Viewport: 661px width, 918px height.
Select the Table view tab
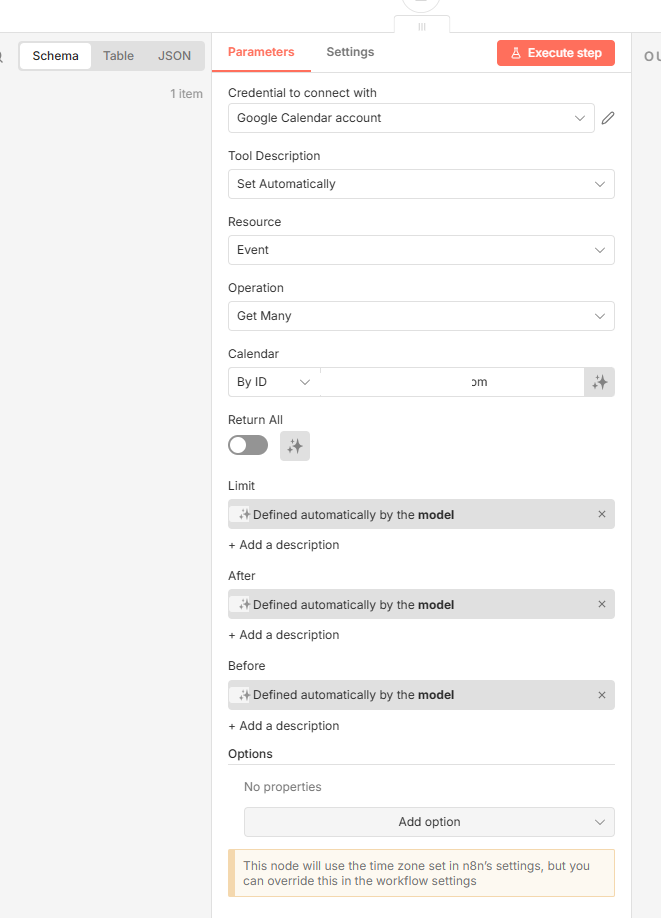tap(118, 56)
